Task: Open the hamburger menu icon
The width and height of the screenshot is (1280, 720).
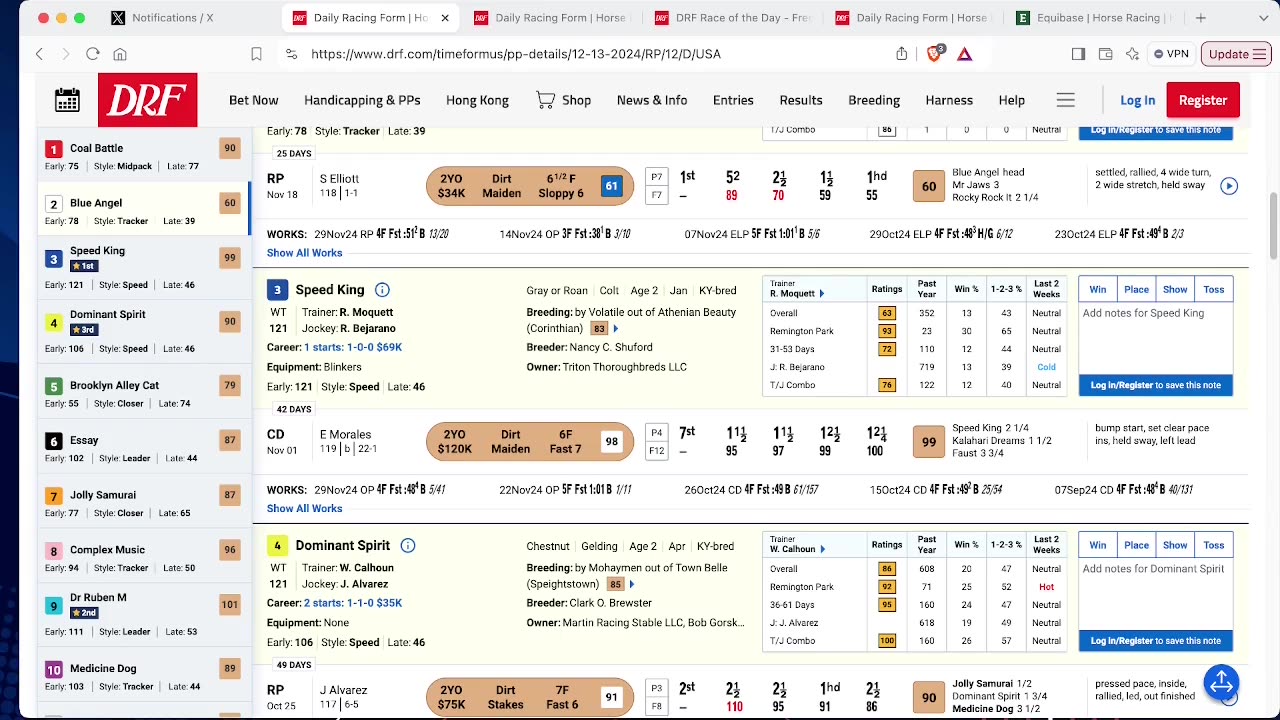Action: (1065, 100)
